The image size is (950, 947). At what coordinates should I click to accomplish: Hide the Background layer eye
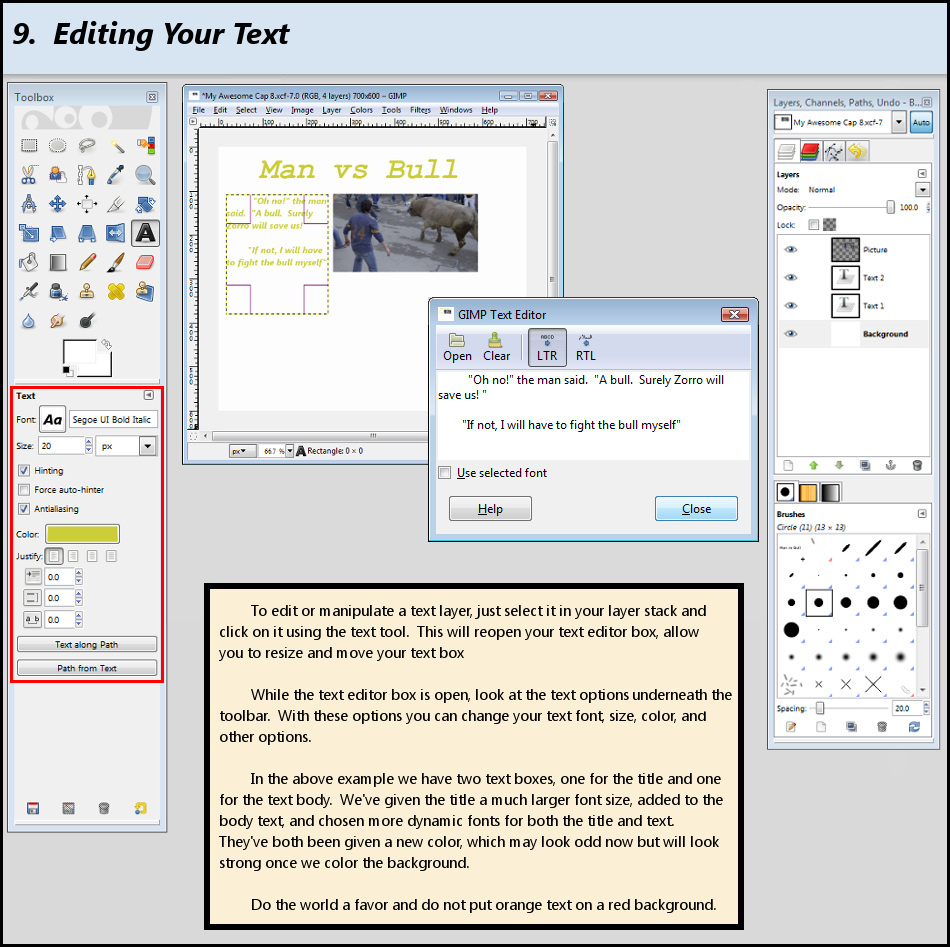click(x=791, y=334)
